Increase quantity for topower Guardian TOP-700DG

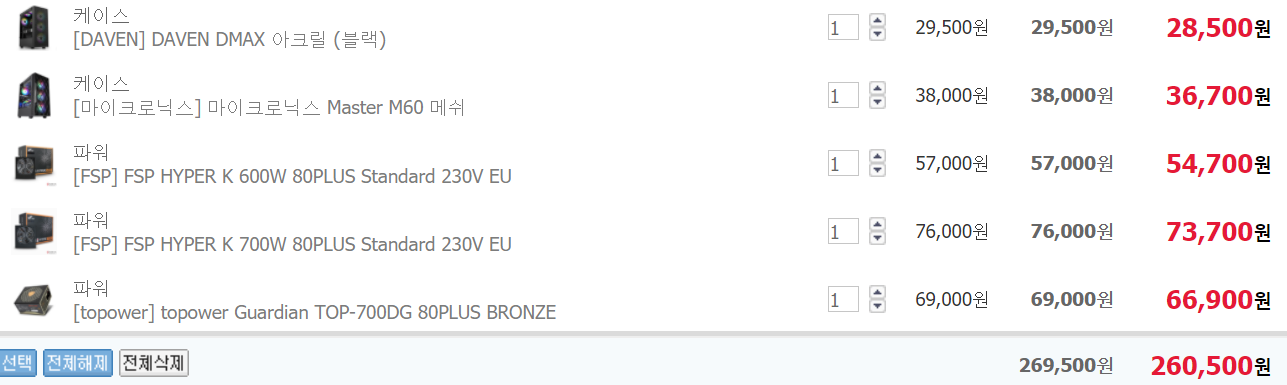(x=877, y=293)
